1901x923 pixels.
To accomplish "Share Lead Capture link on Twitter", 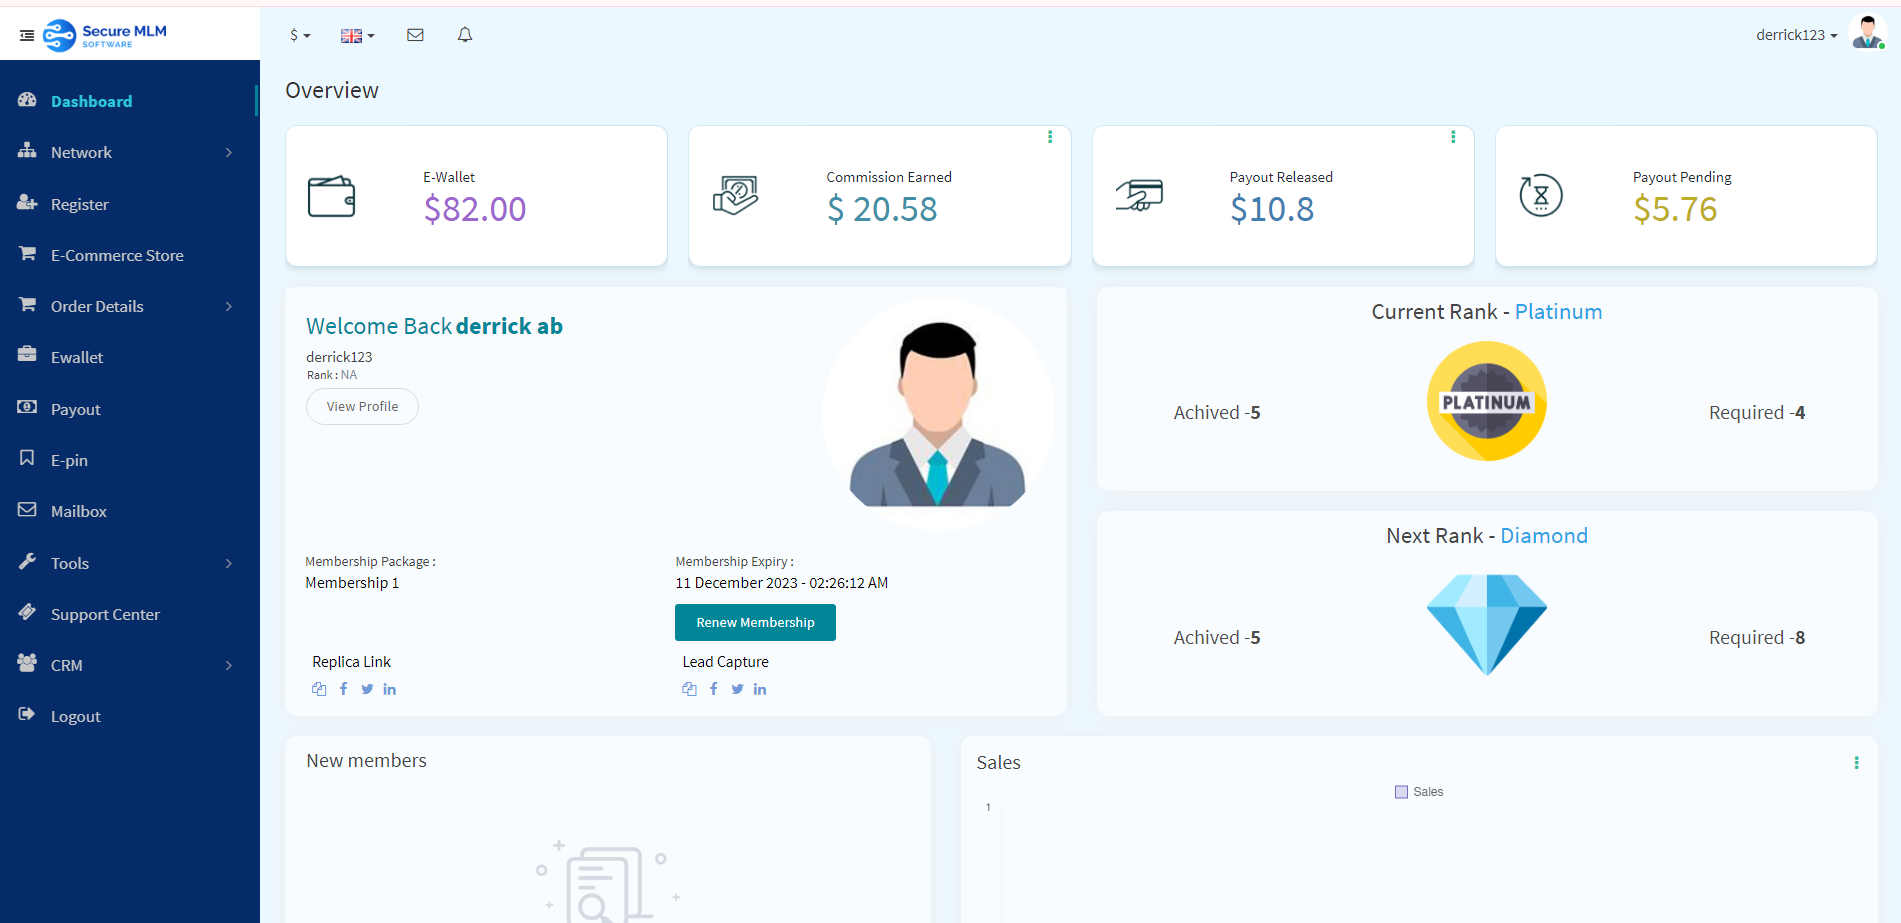I will (x=737, y=689).
